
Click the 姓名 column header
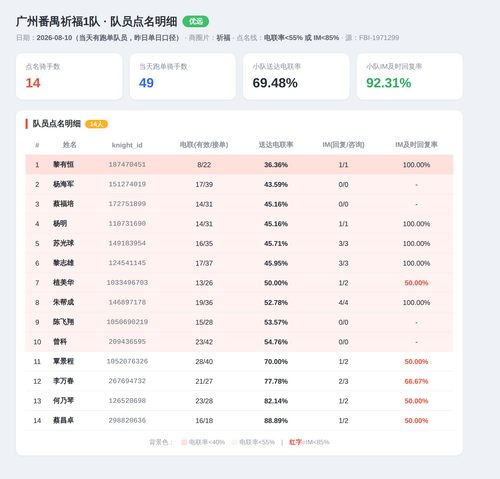pos(70,145)
